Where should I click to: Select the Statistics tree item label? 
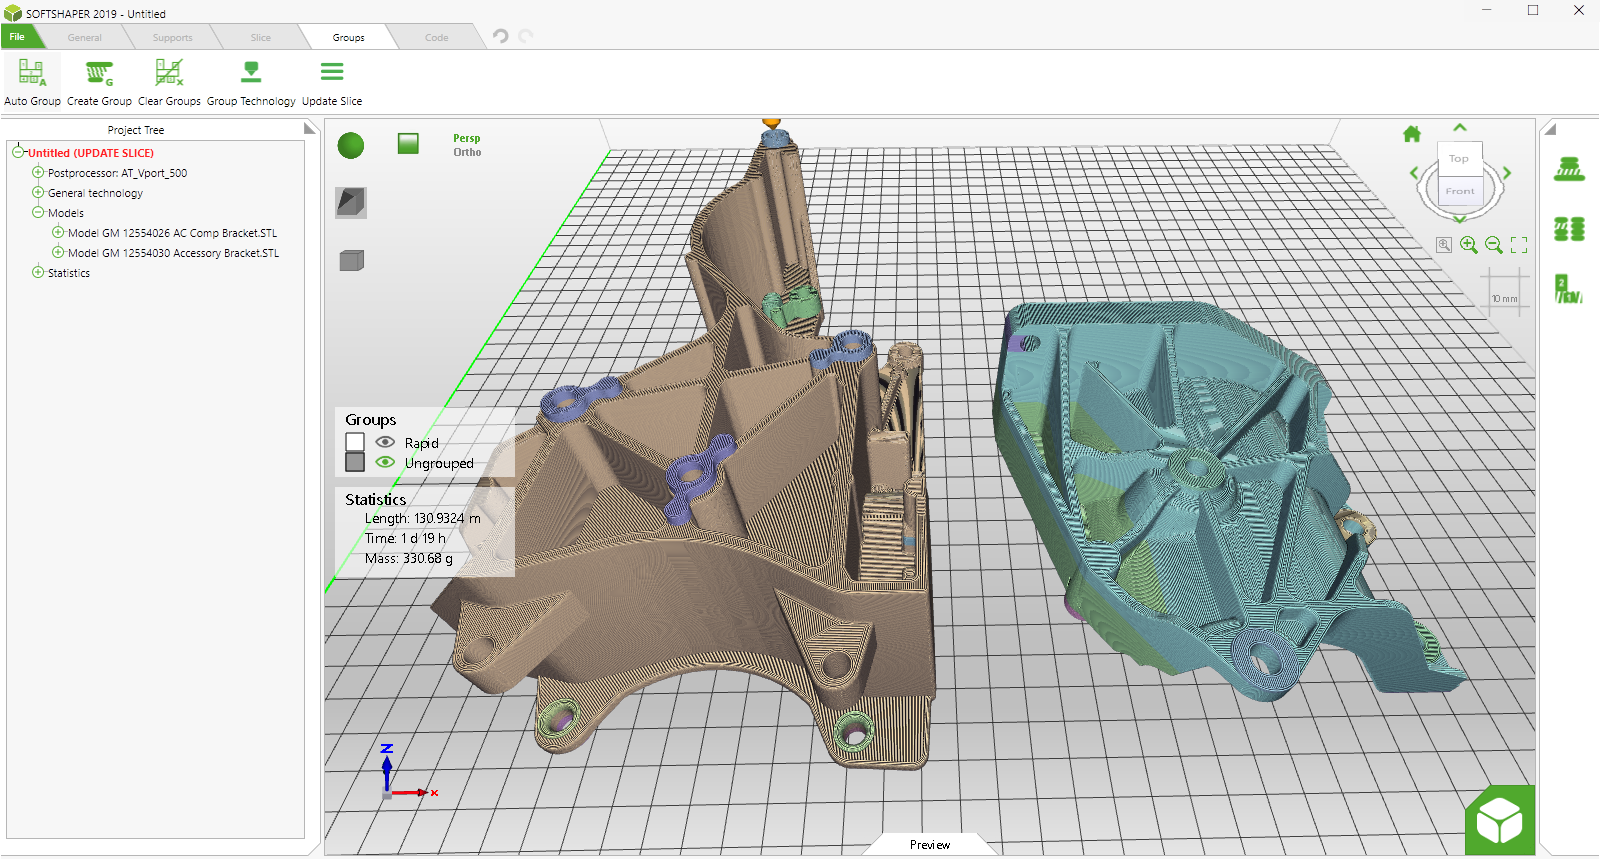69,273
